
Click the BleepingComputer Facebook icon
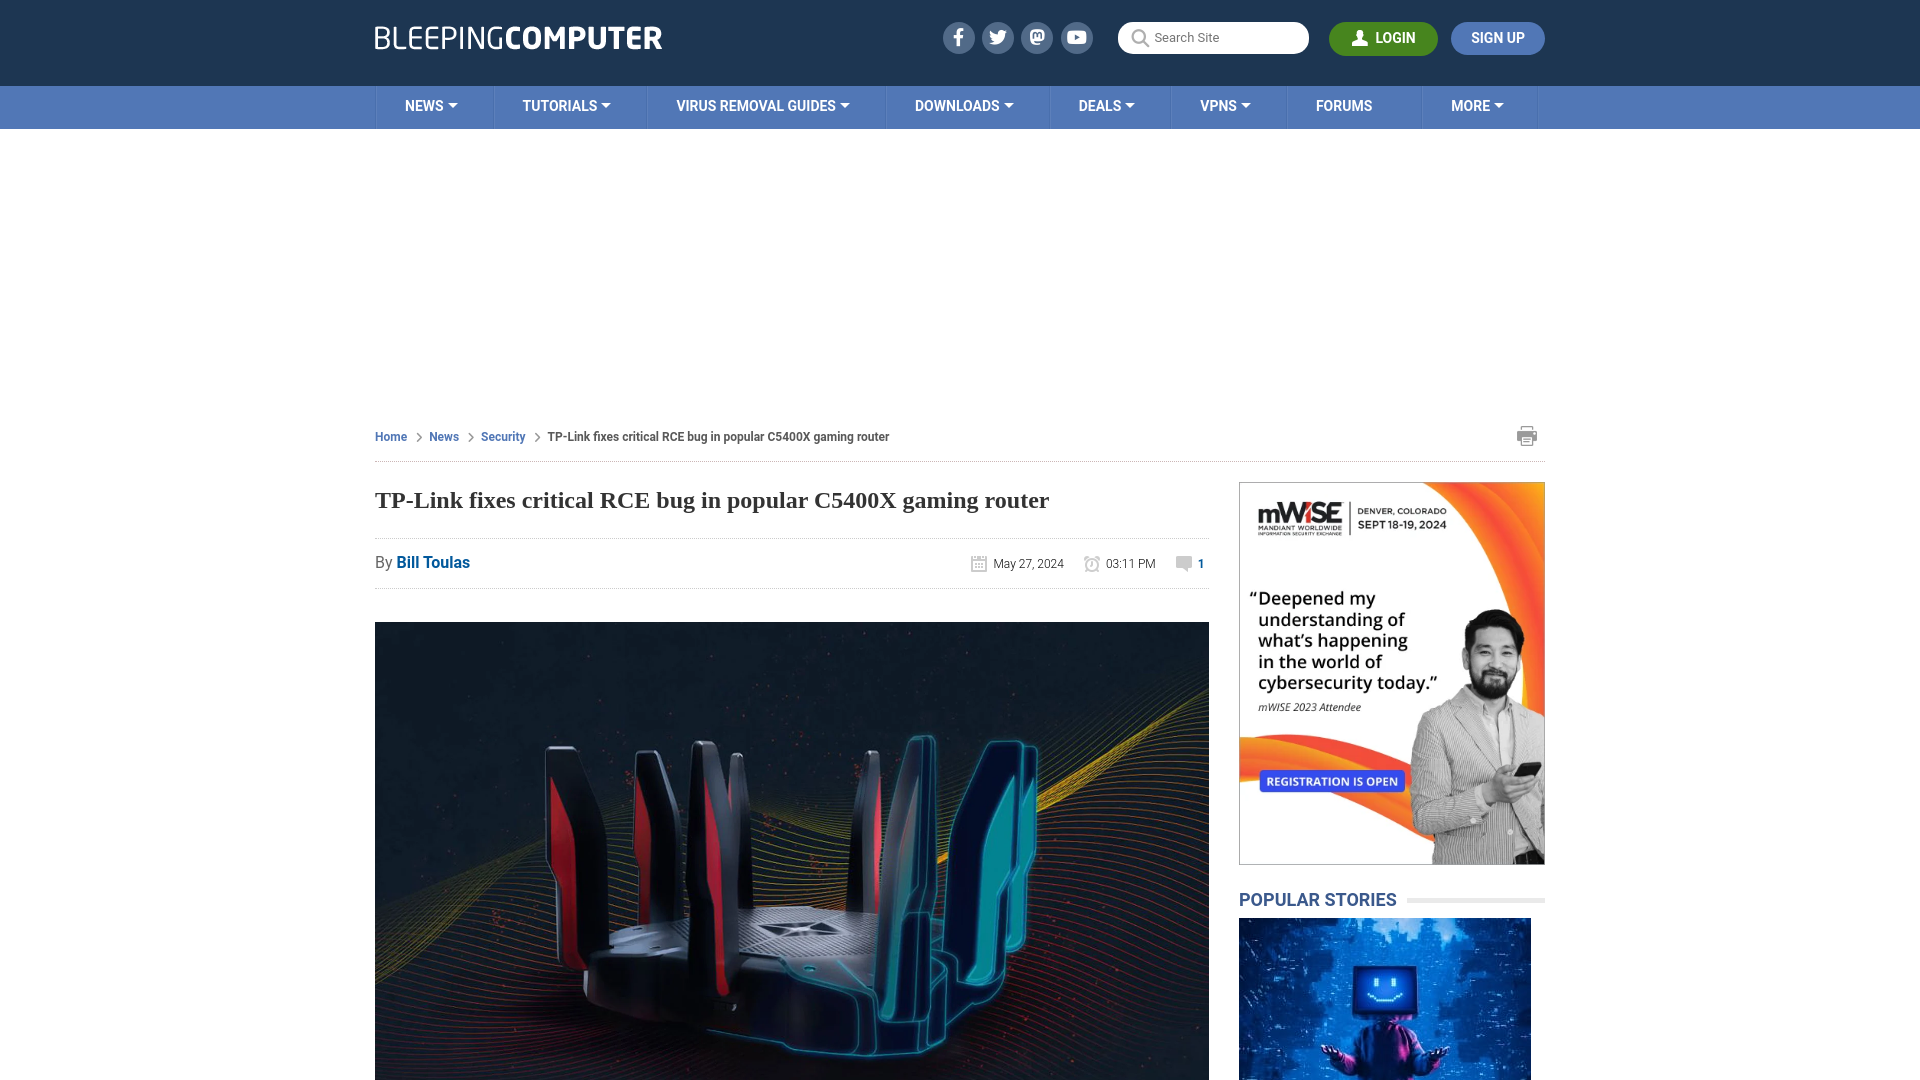point(959,37)
